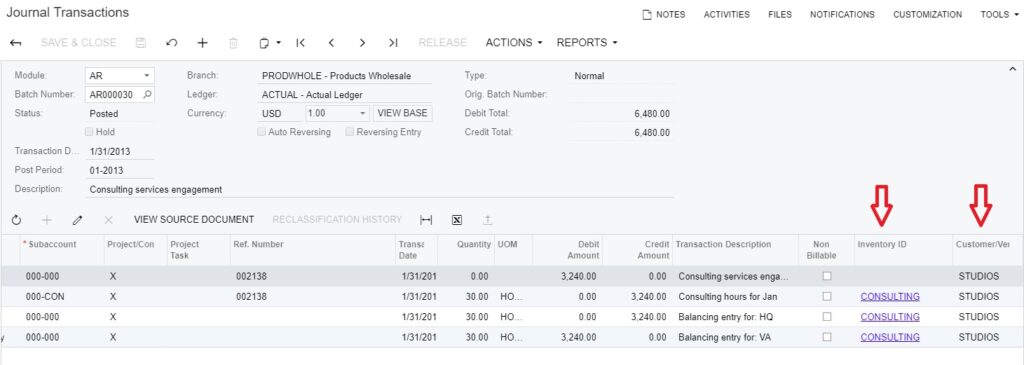Add a new record with plus icon

[202, 42]
